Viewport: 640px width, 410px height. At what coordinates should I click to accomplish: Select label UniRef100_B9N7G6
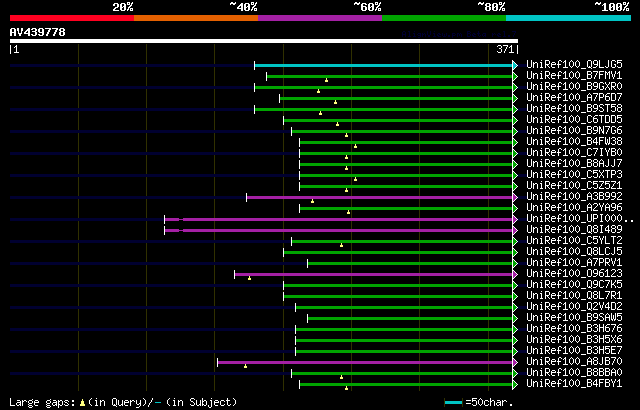point(574,131)
